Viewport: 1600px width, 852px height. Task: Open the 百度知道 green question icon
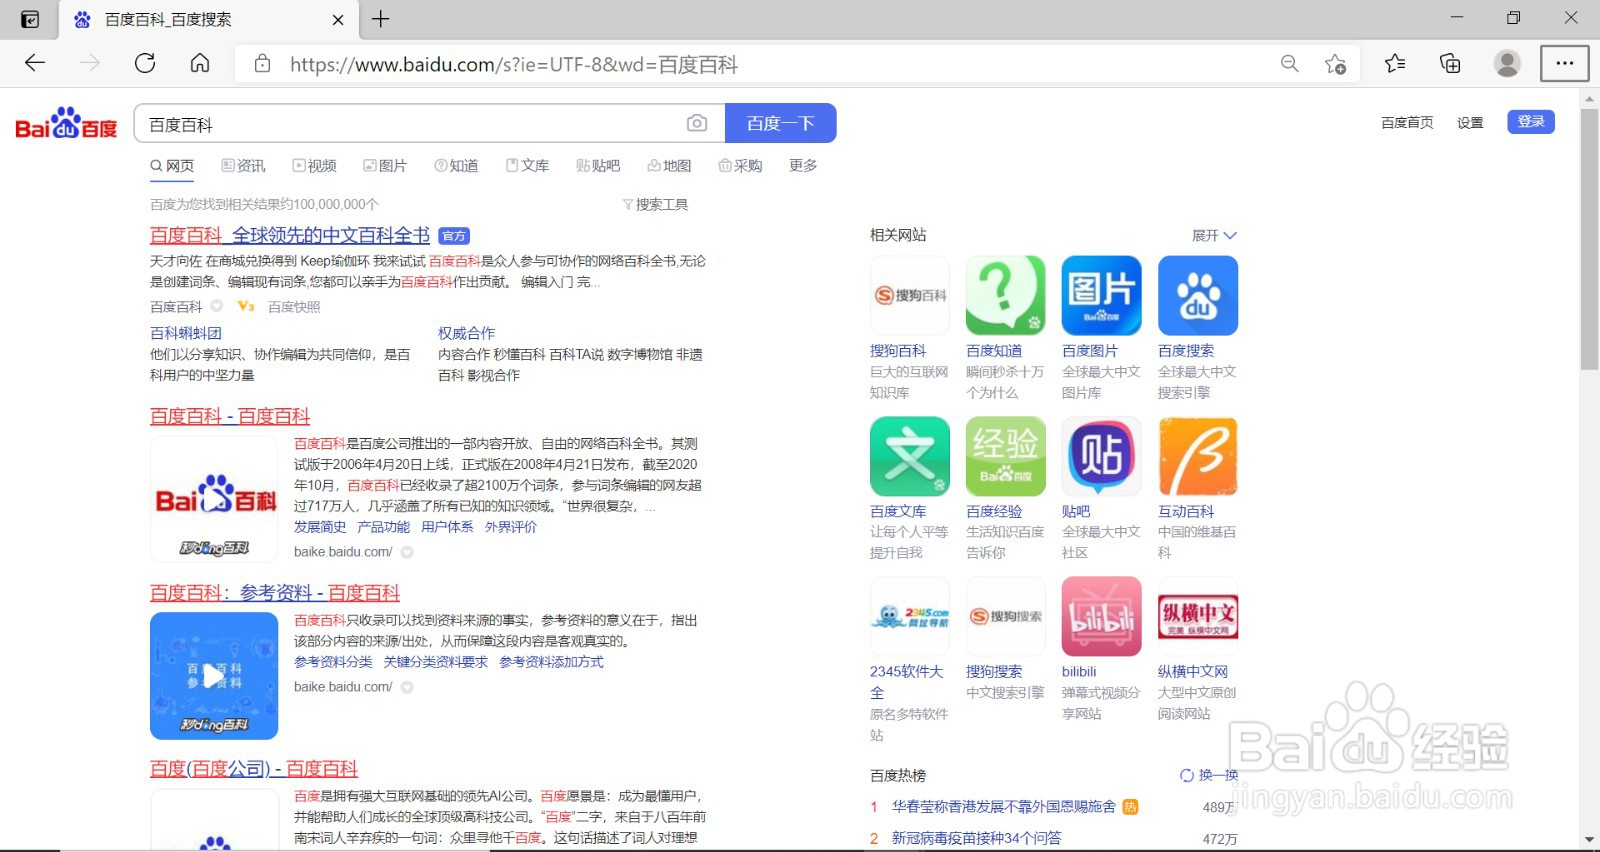[x=1006, y=295]
